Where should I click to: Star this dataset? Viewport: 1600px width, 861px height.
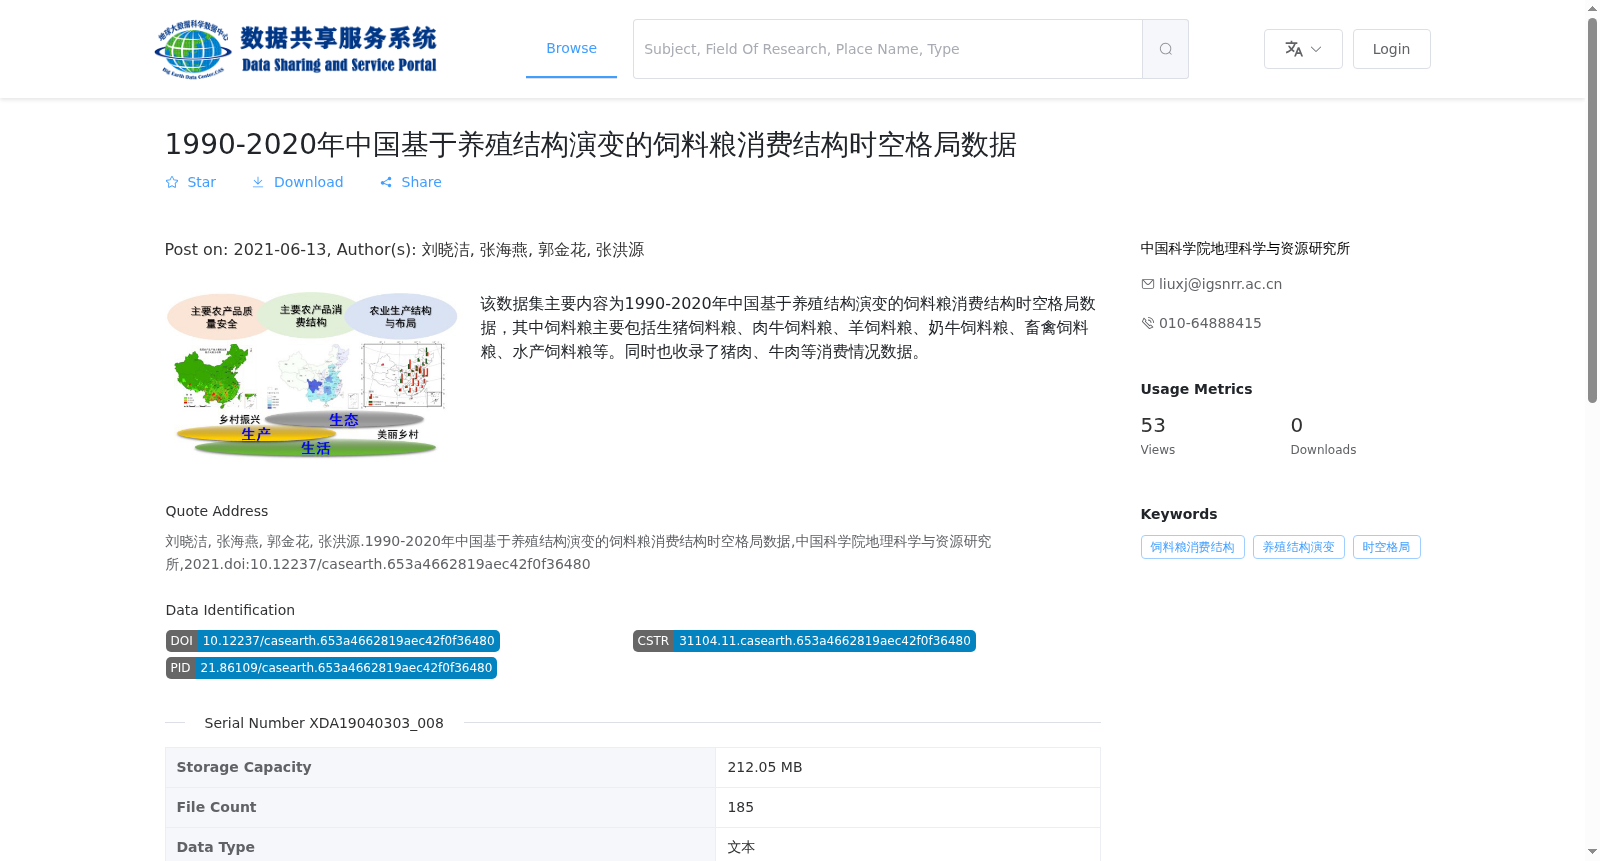(190, 182)
